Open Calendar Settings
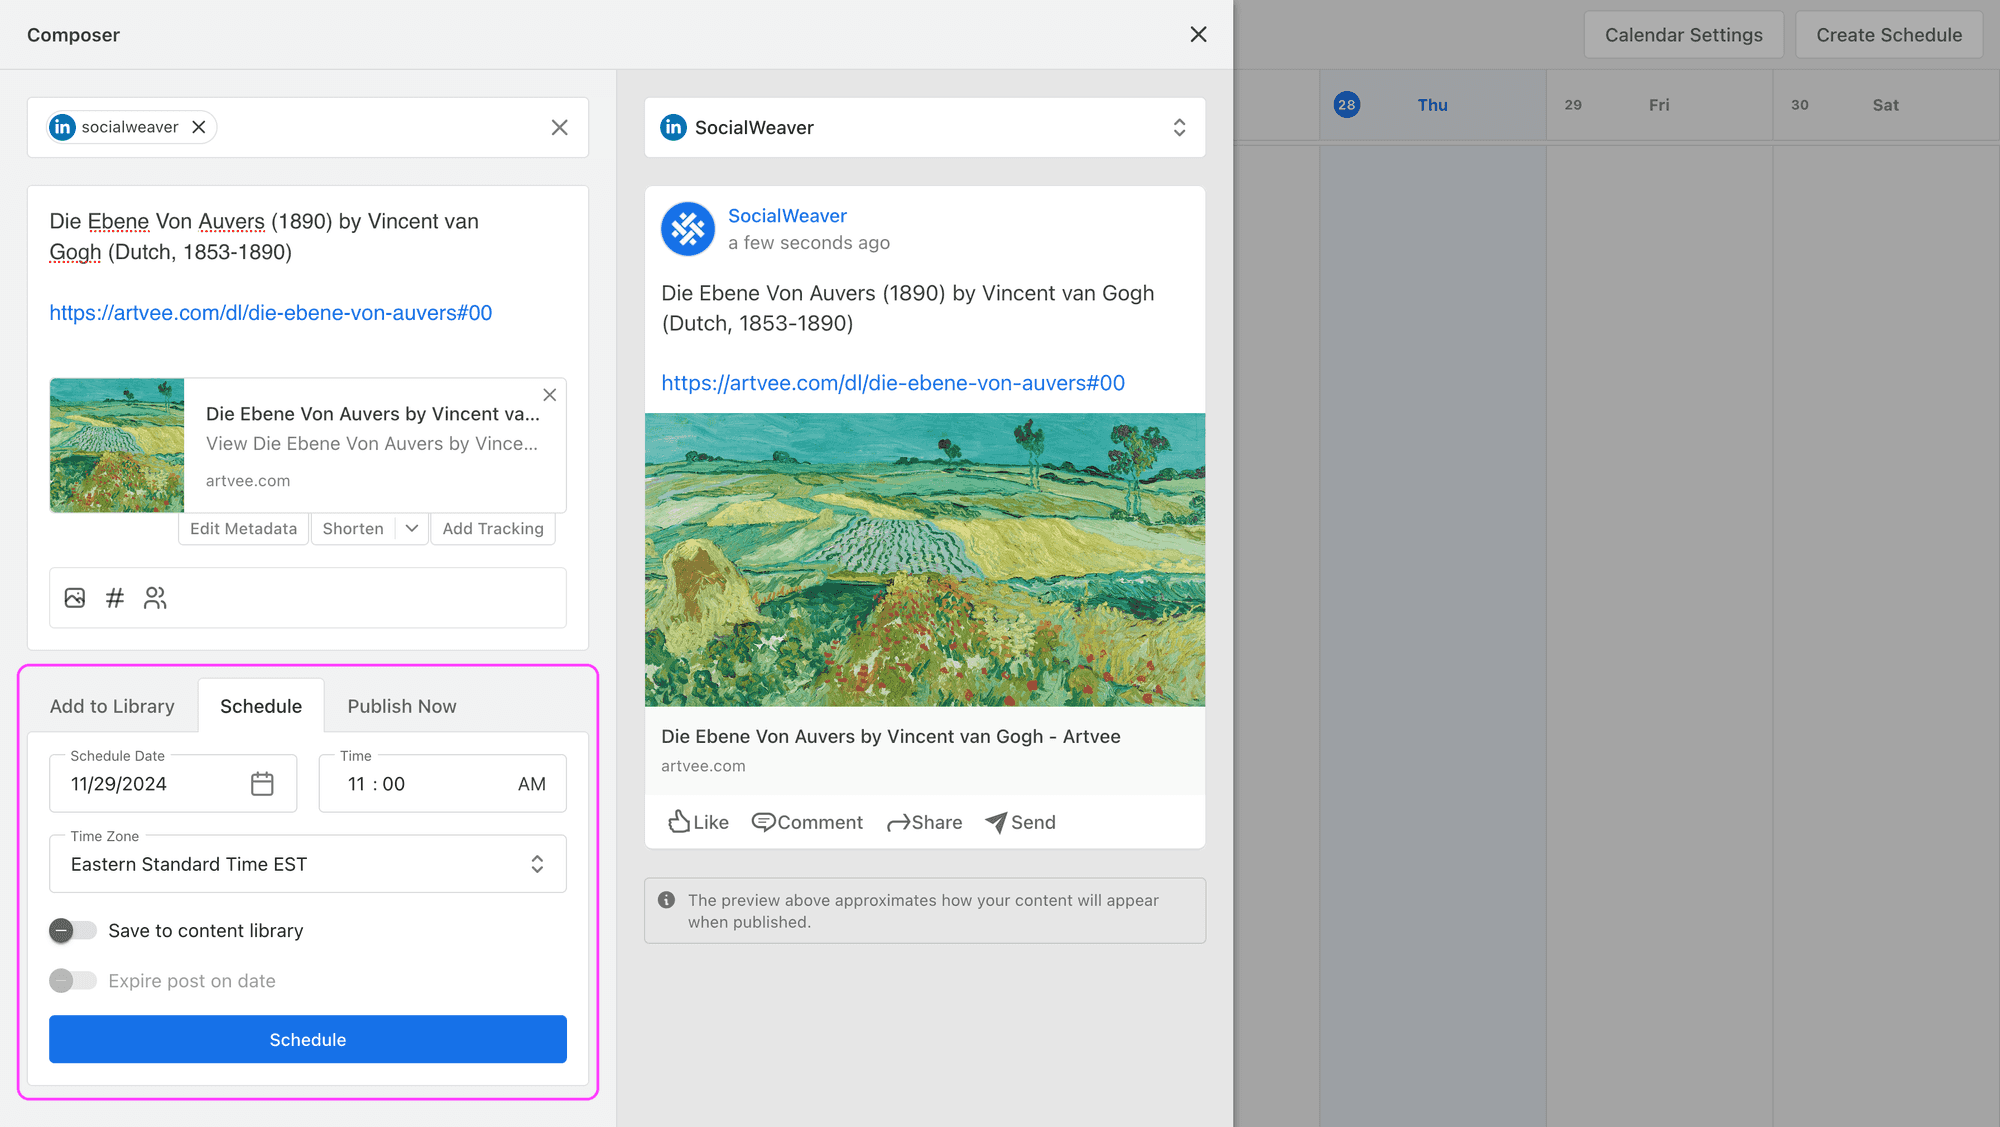This screenshot has height=1127, width=2000. click(x=1684, y=35)
